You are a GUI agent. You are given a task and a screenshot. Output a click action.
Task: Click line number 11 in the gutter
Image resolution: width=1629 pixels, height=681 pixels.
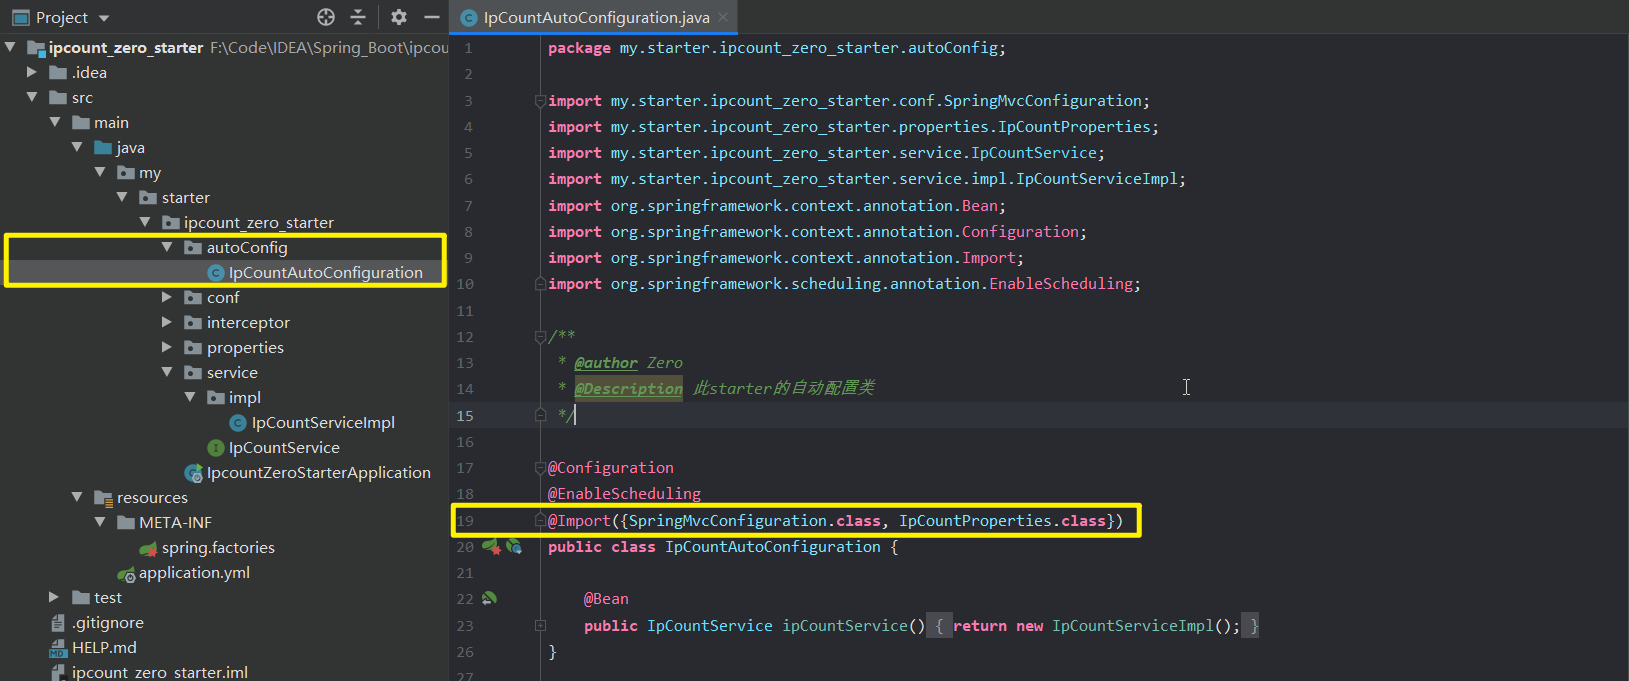pyautogui.click(x=465, y=311)
